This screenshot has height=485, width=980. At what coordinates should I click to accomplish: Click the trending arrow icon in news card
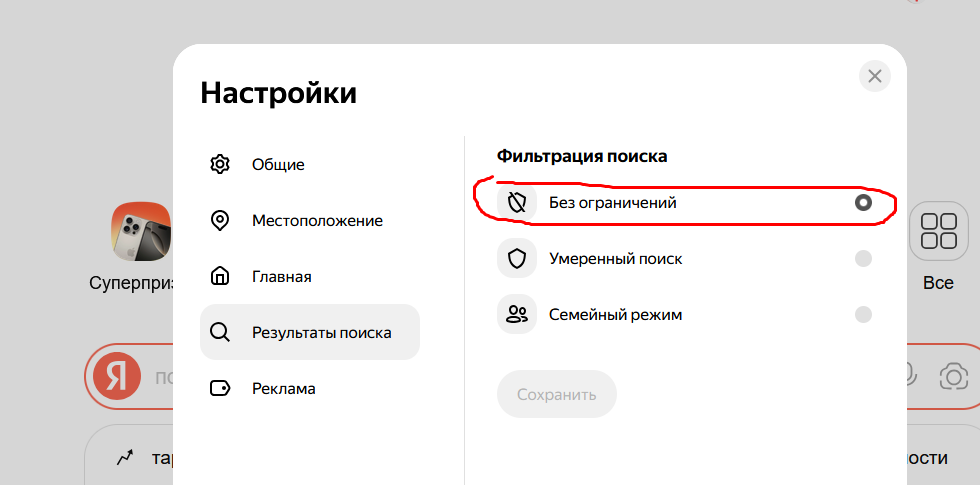(x=126, y=458)
